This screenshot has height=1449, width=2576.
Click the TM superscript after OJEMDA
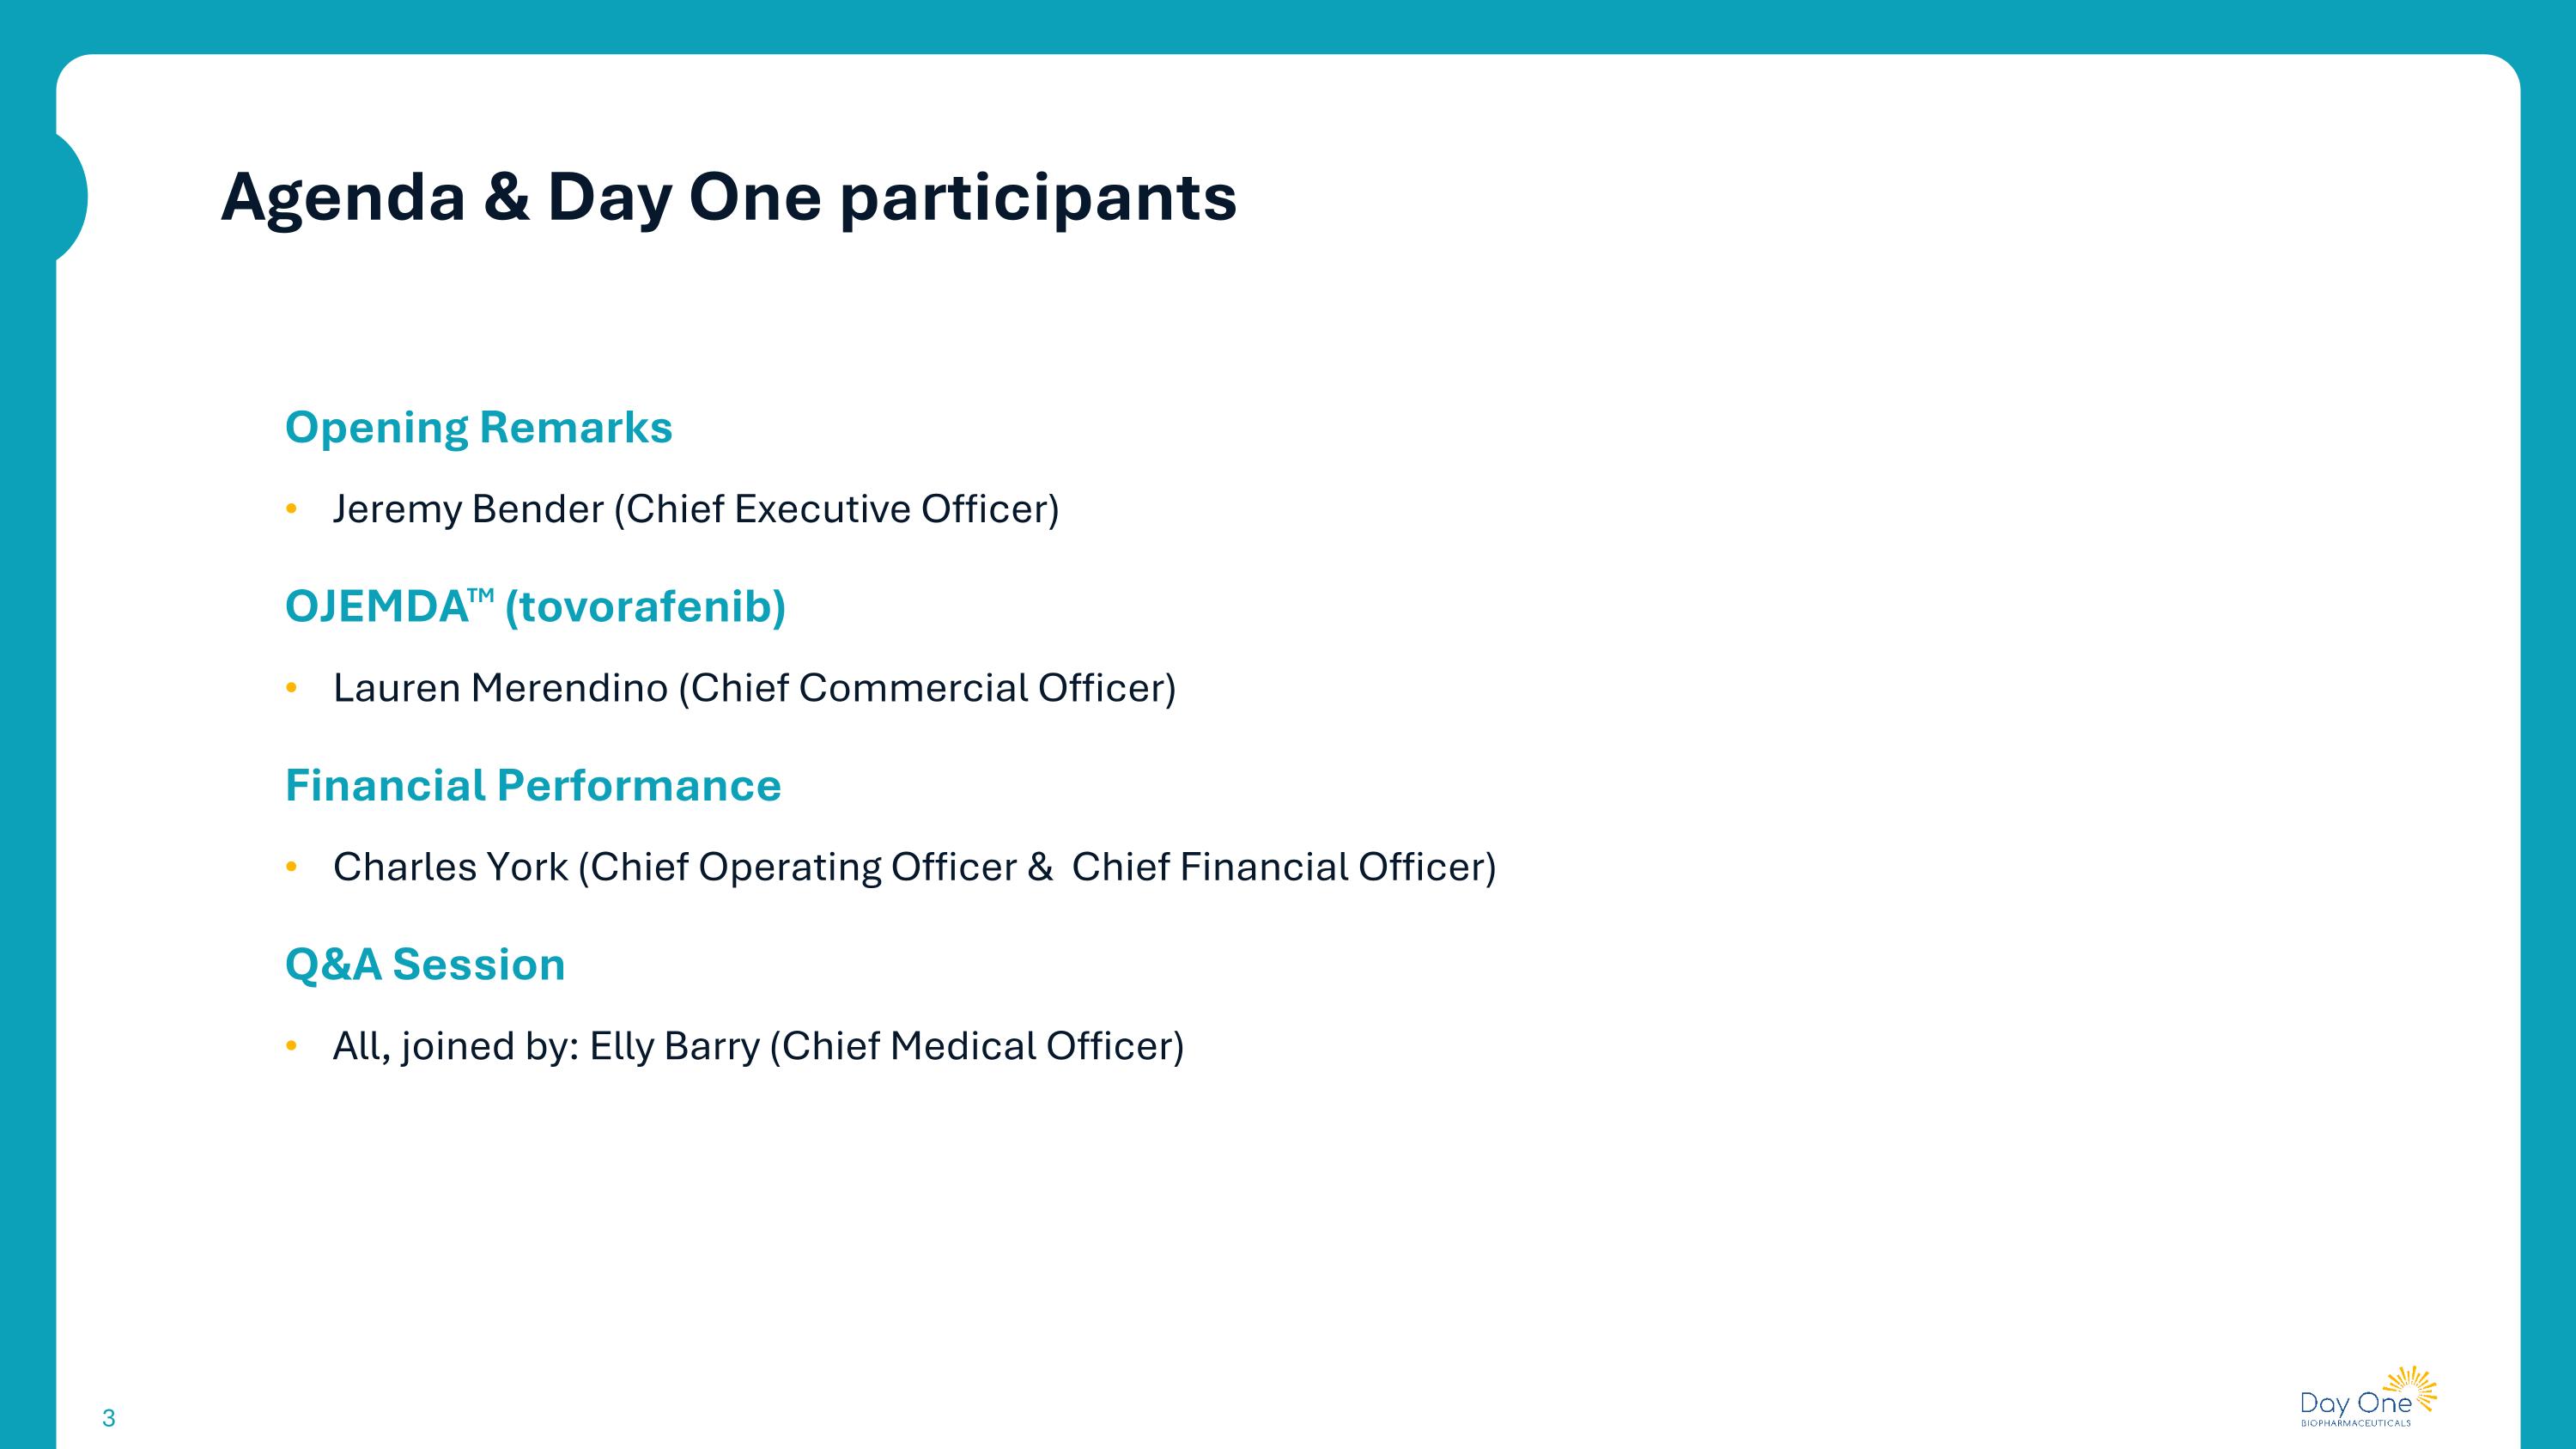point(481,595)
